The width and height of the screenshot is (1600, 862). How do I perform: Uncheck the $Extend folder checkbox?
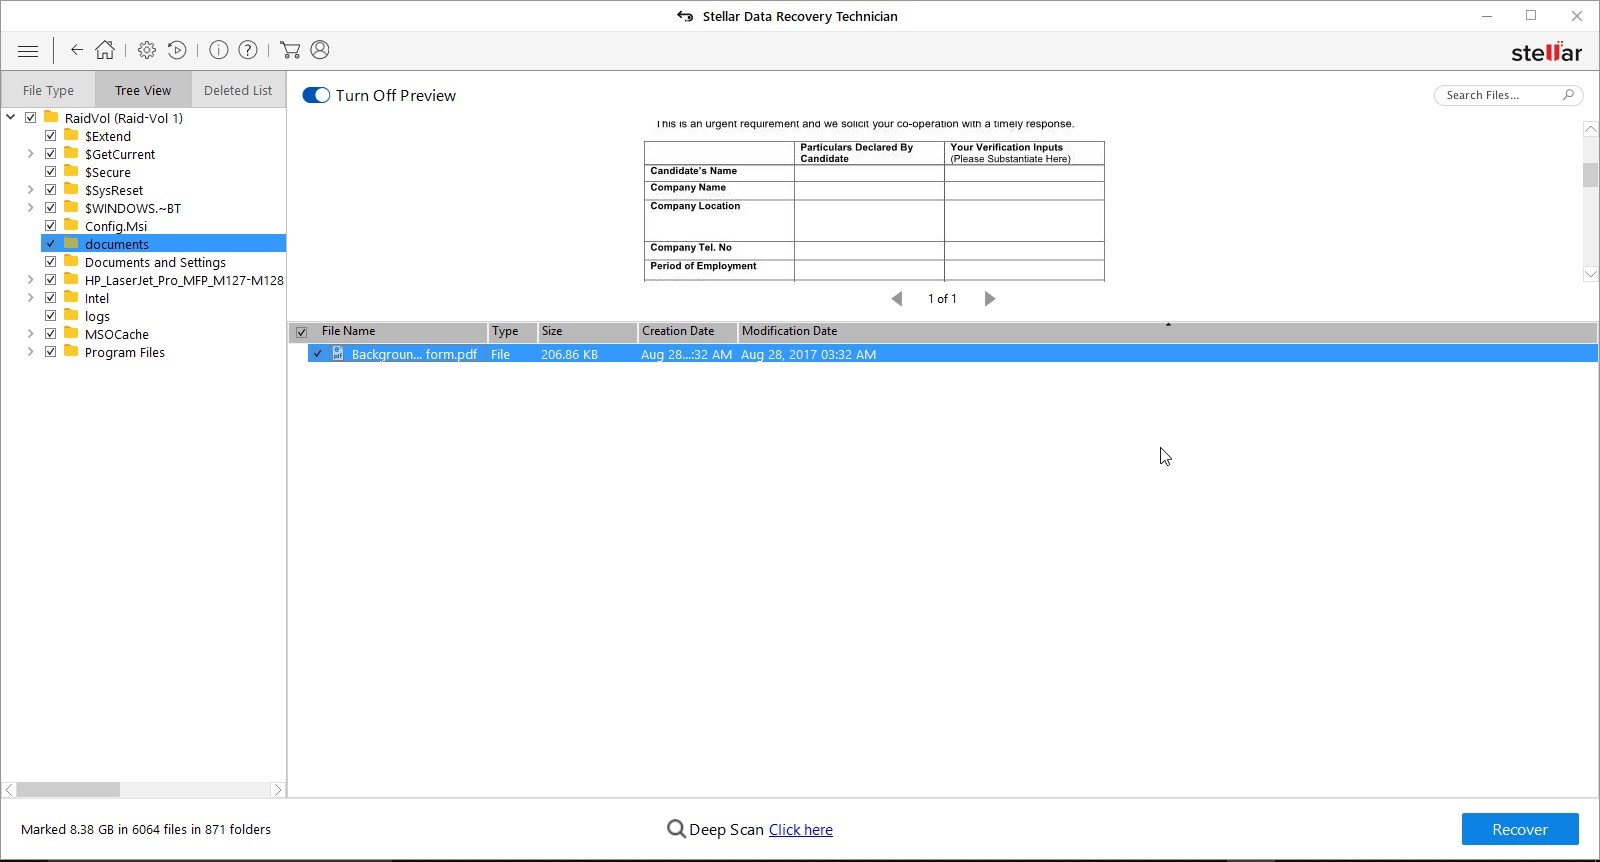pyautogui.click(x=51, y=136)
